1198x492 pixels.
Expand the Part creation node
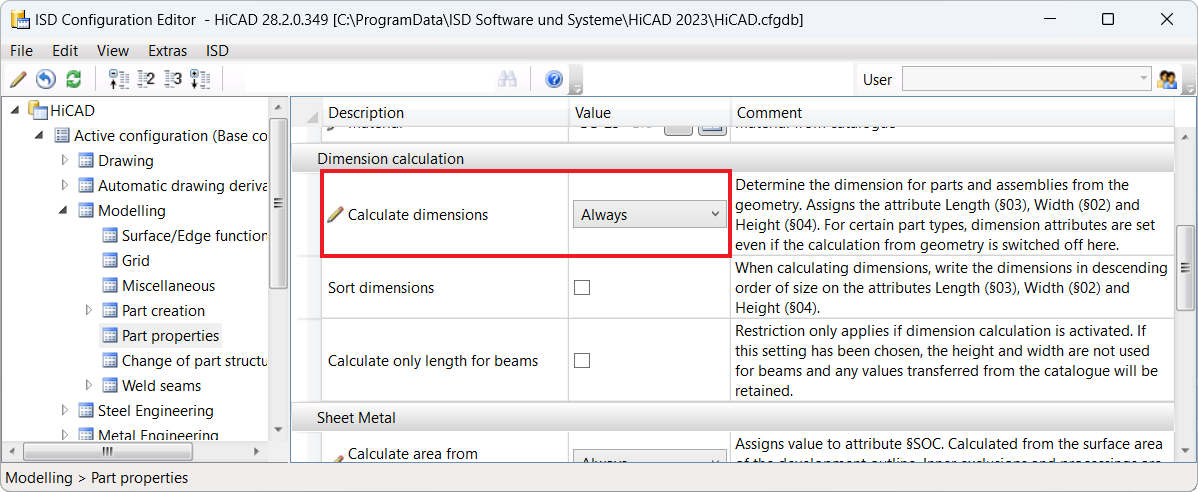(88, 310)
